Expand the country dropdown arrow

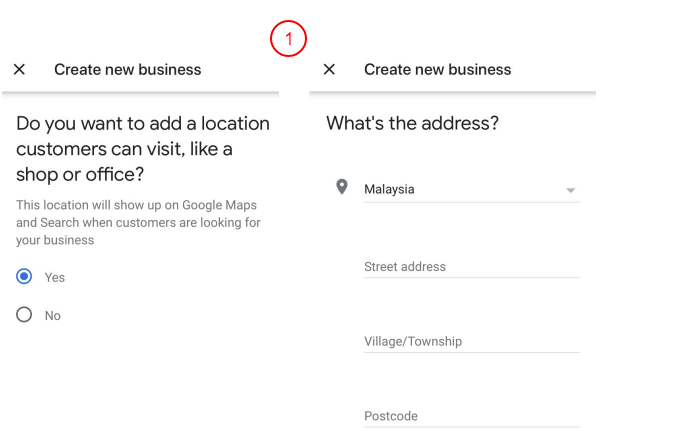[x=570, y=190]
